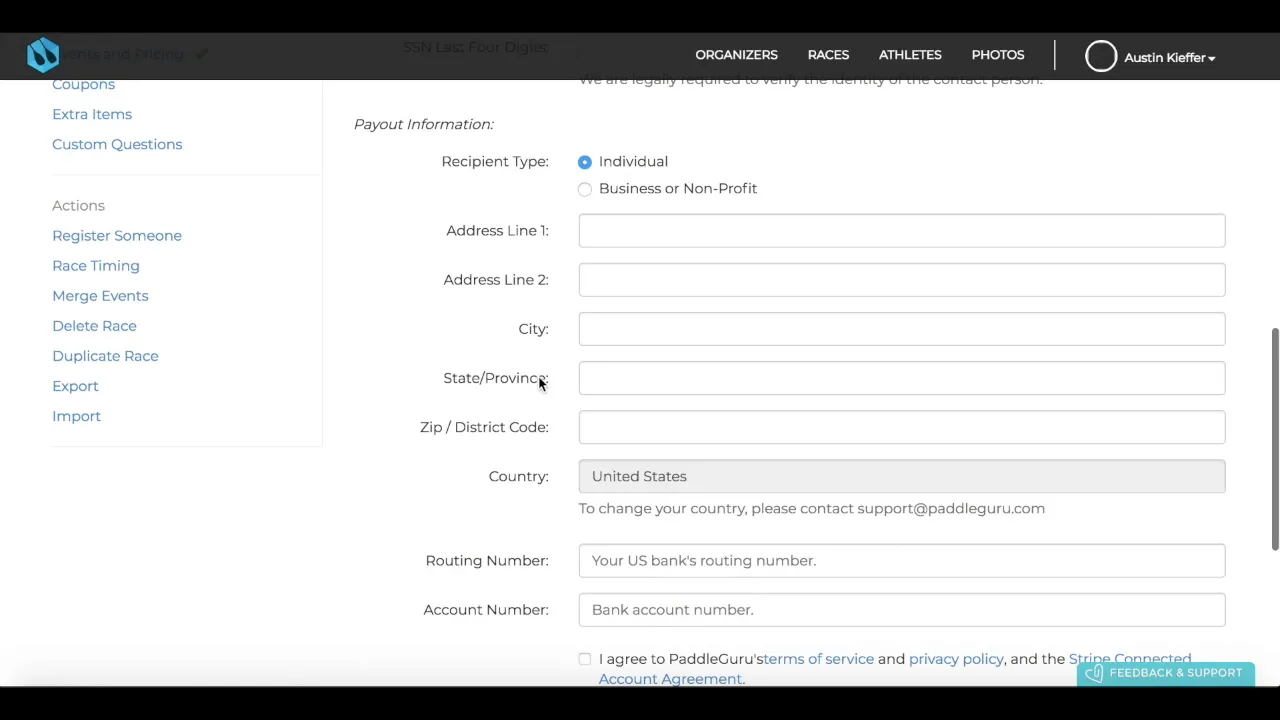Click the page vertical scrollbar thumb
Screen dimensions: 1280x720
point(1275,438)
